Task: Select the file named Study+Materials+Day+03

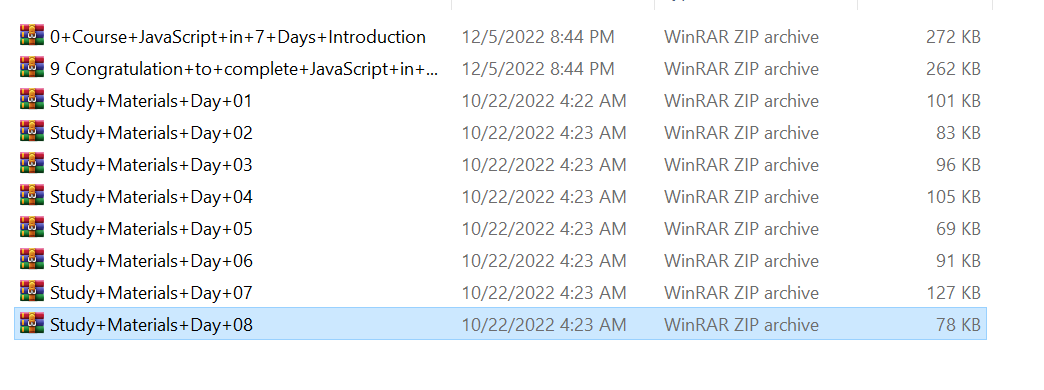Action: point(151,165)
